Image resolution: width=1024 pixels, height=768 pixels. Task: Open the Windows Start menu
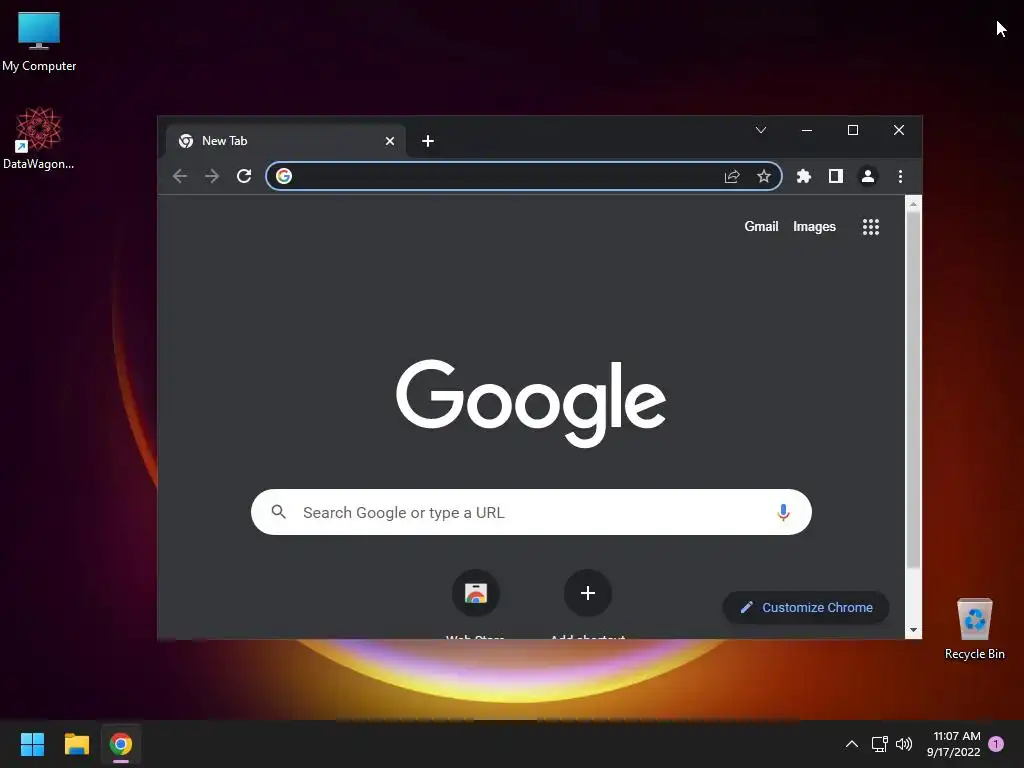coord(32,744)
